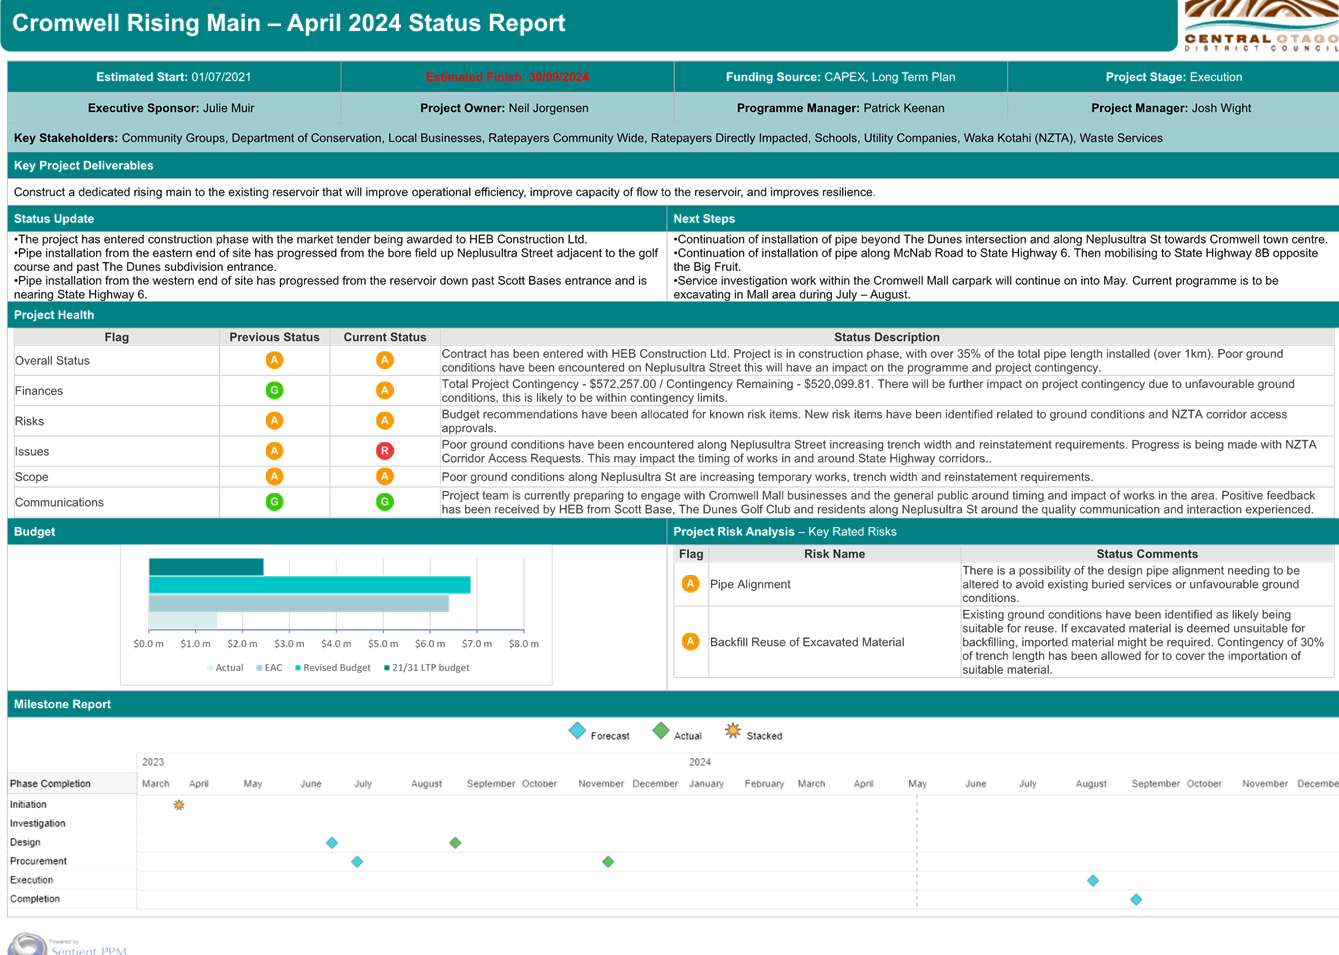The height and width of the screenshot is (955, 1339).
Task: Select the Design actual green diamond milestone
Action: pyautogui.click(x=455, y=843)
